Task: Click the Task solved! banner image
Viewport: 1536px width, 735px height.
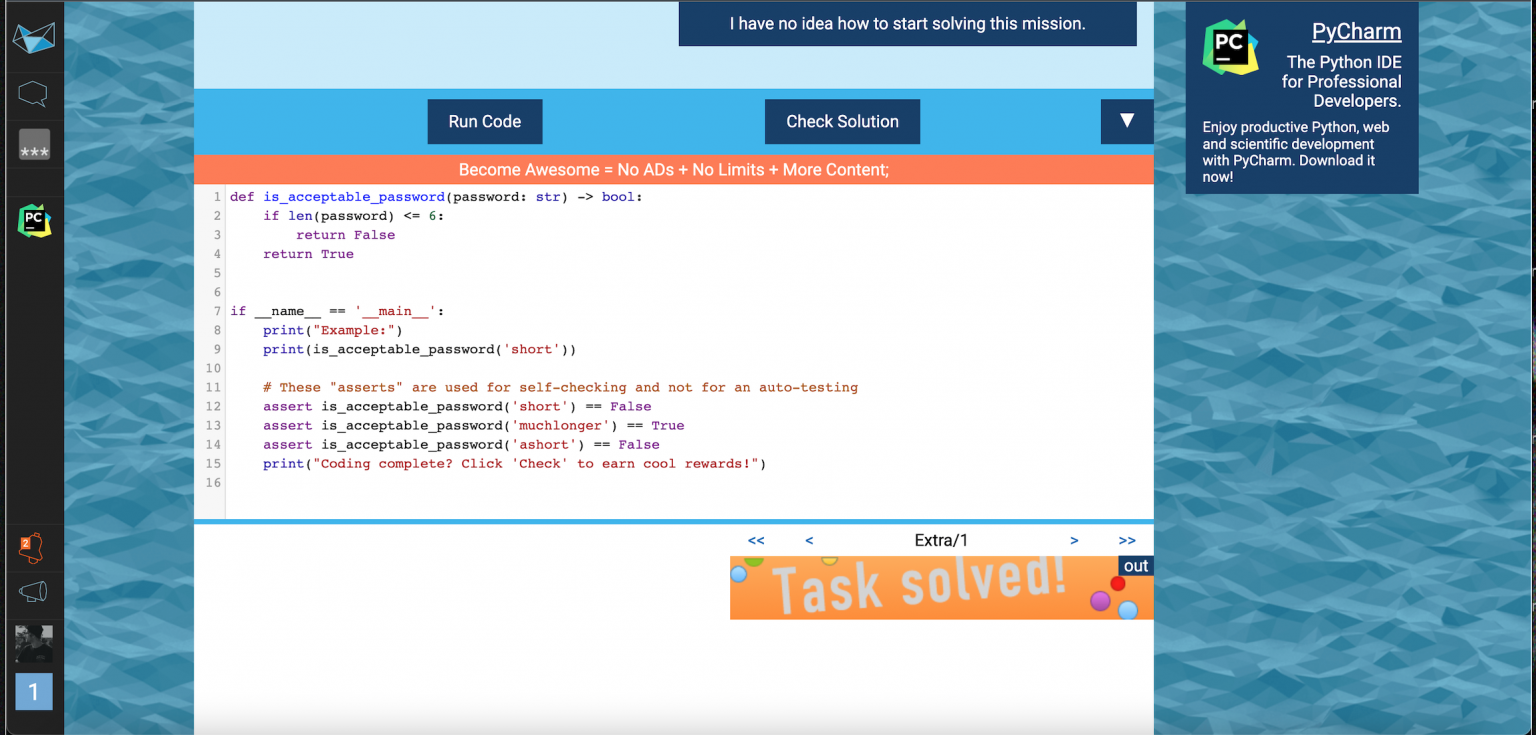Action: coord(941,587)
